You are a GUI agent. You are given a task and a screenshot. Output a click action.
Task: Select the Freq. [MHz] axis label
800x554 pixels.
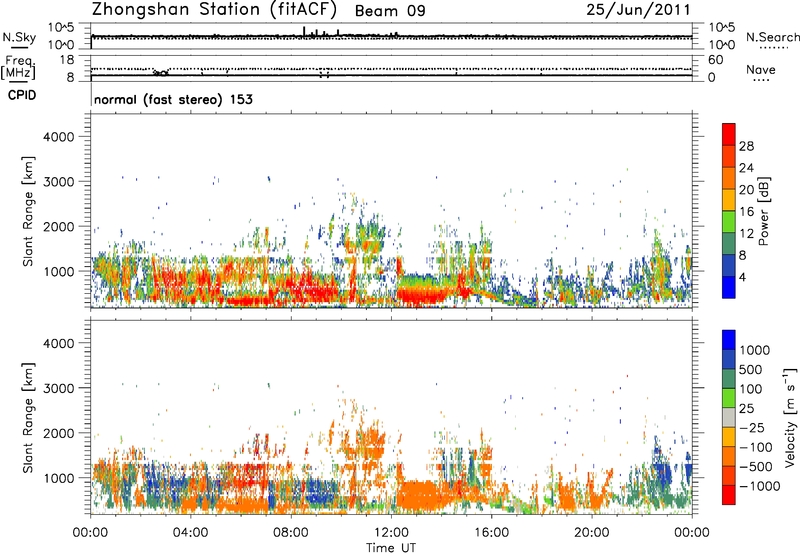[19, 68]
